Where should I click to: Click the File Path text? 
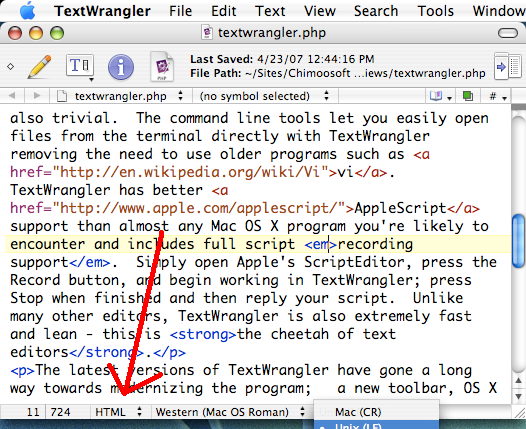338,73
